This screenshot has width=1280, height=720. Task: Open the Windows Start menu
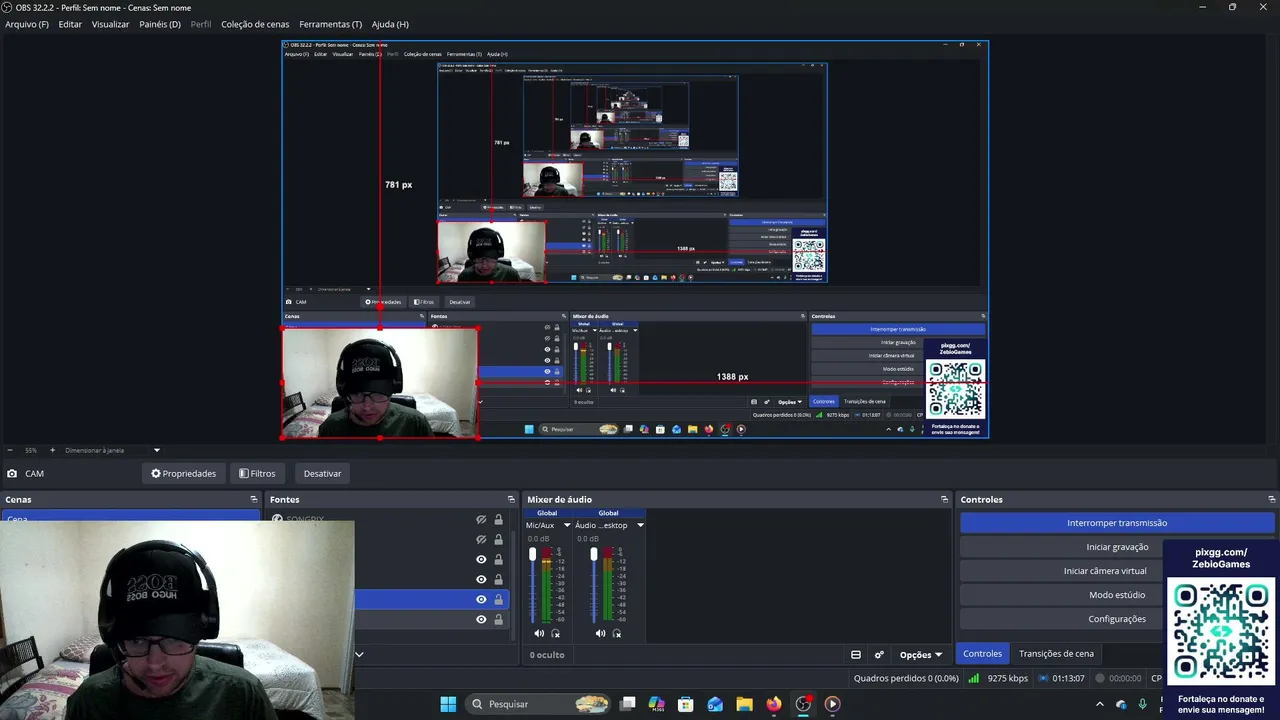[x=448, y=704]
